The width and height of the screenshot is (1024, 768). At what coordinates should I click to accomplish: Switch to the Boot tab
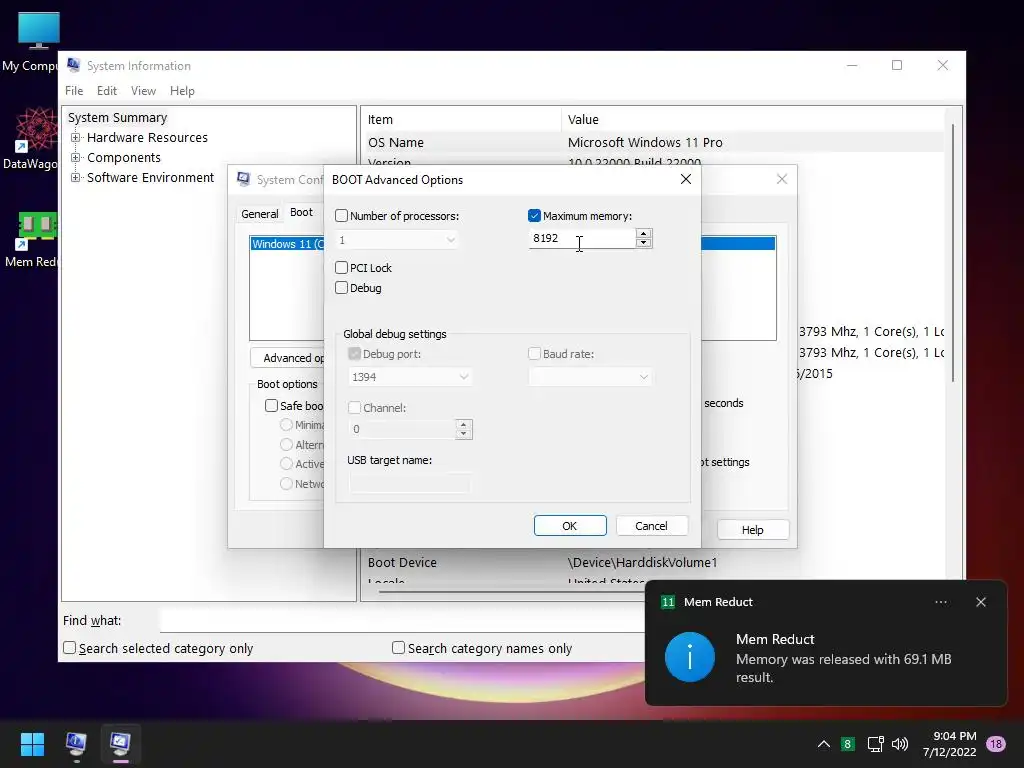point(301,212)
